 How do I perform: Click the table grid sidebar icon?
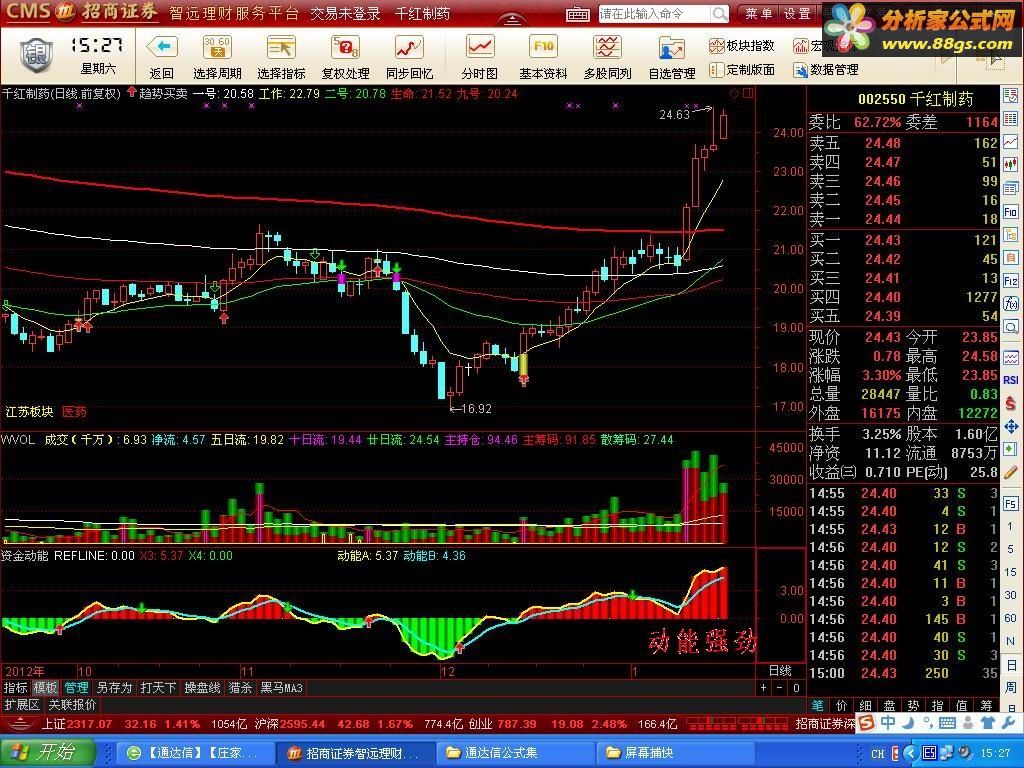(1010, 119)
